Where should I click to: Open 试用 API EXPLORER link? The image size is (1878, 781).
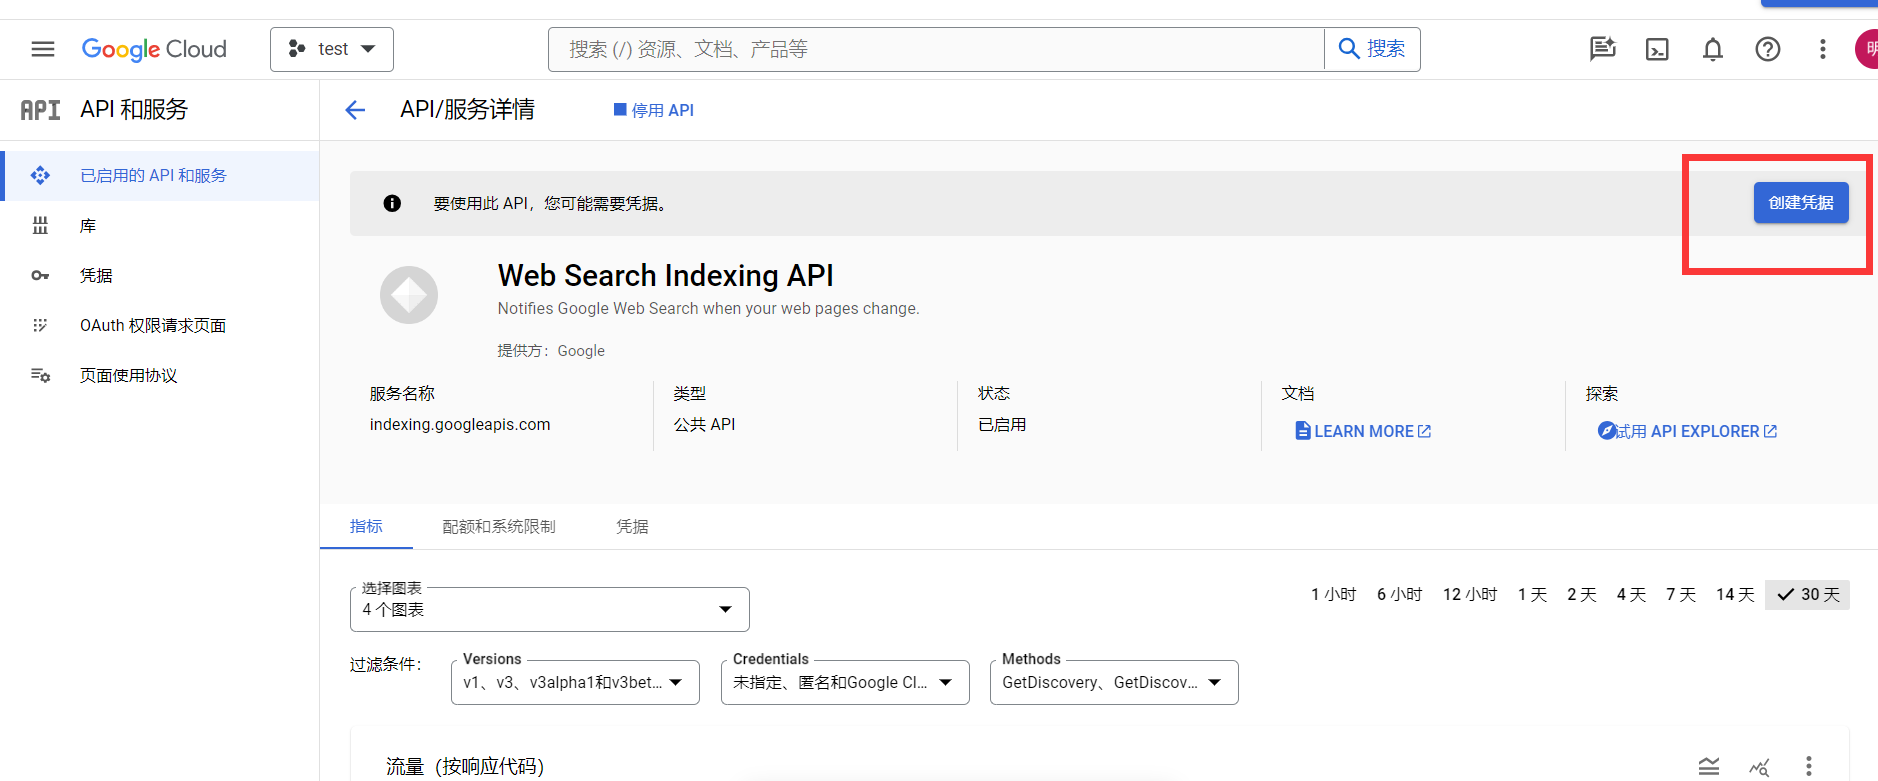click(1688, 431)
